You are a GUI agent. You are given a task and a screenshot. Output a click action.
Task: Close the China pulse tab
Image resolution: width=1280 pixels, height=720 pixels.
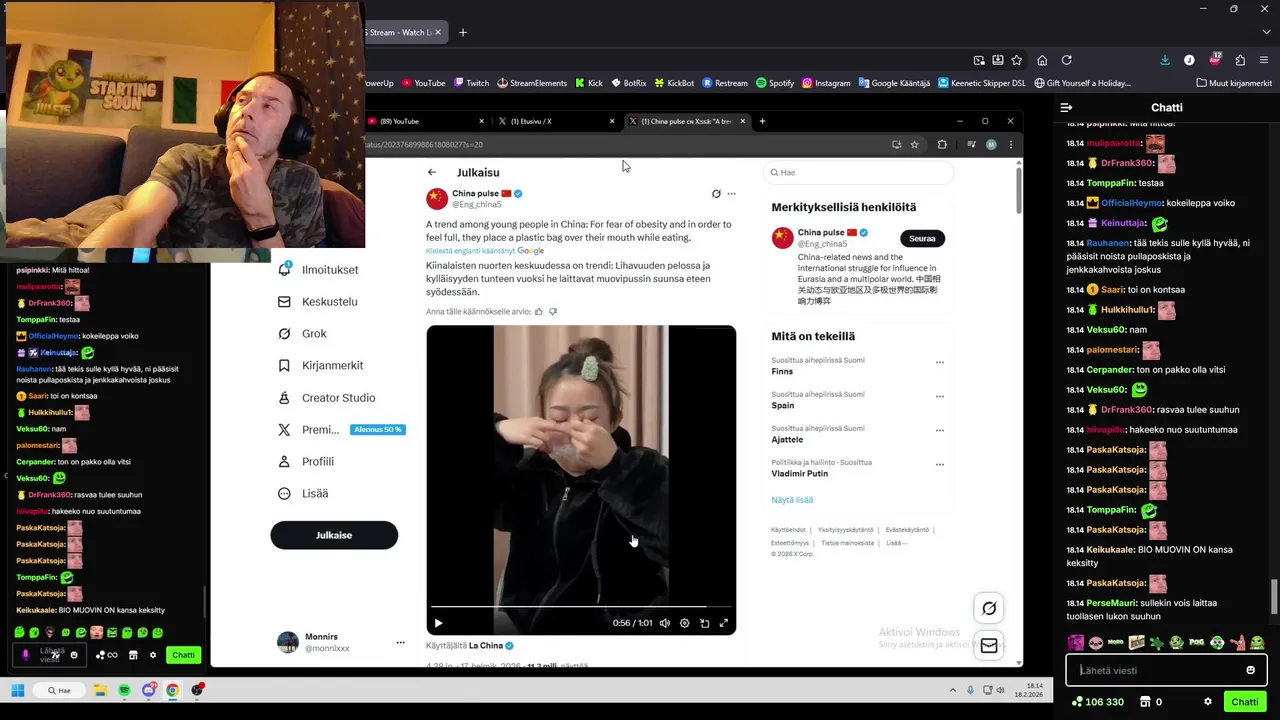[743, 121]
